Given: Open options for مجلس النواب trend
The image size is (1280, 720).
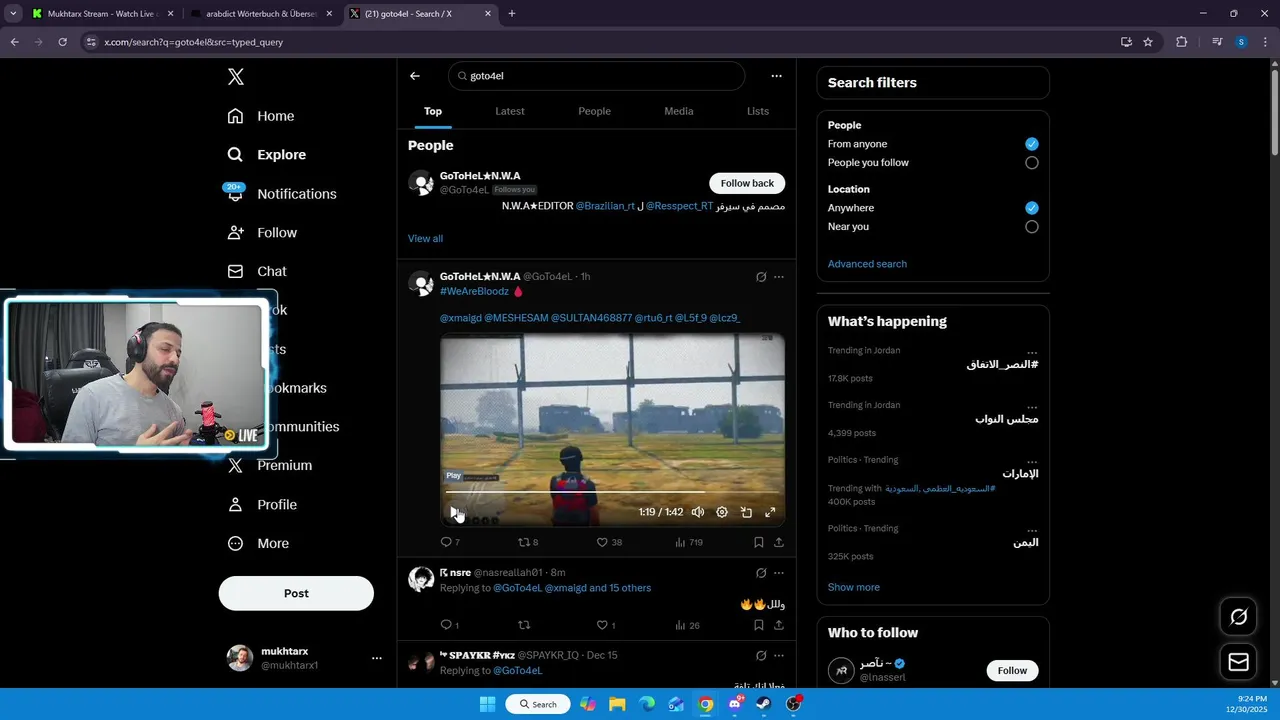Looking at the screenshot, I should [x=1032, y=406].
